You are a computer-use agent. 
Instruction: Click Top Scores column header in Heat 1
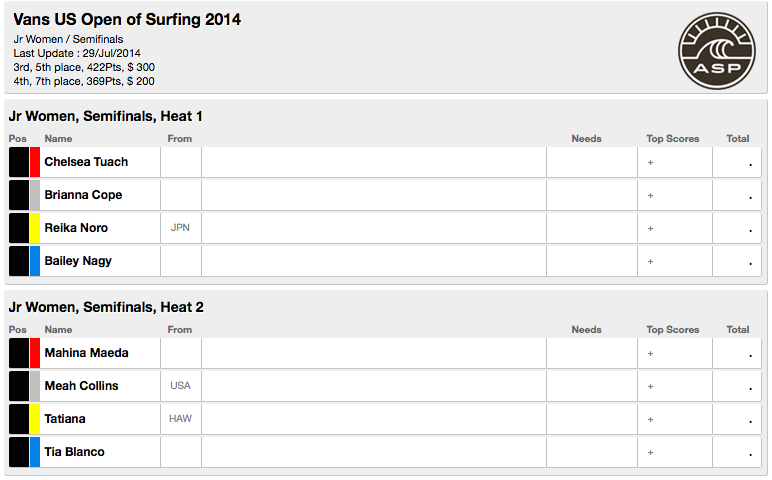point(672,139)
